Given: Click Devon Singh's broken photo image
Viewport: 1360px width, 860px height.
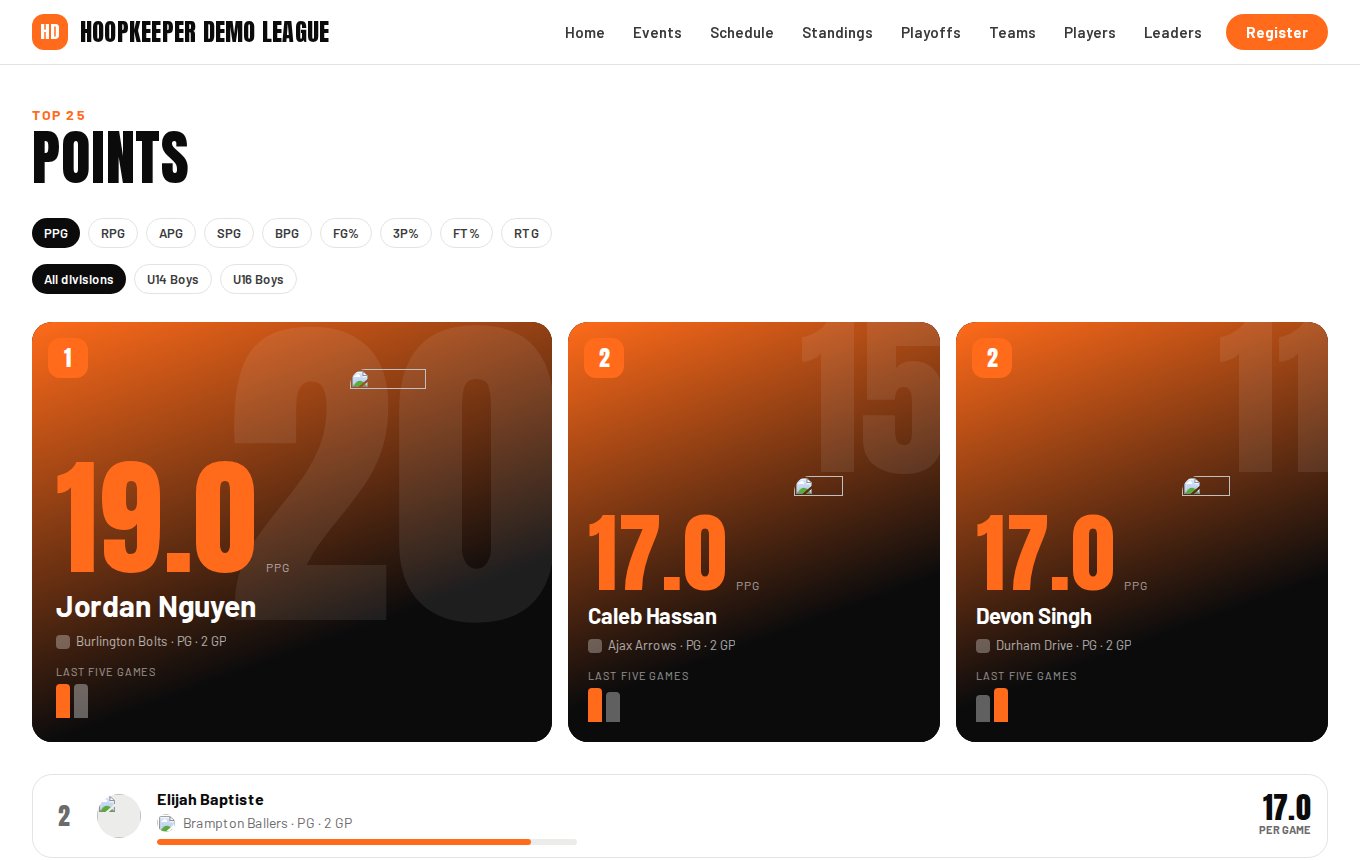Looking at the screenshot, I should click(1206, 486).
